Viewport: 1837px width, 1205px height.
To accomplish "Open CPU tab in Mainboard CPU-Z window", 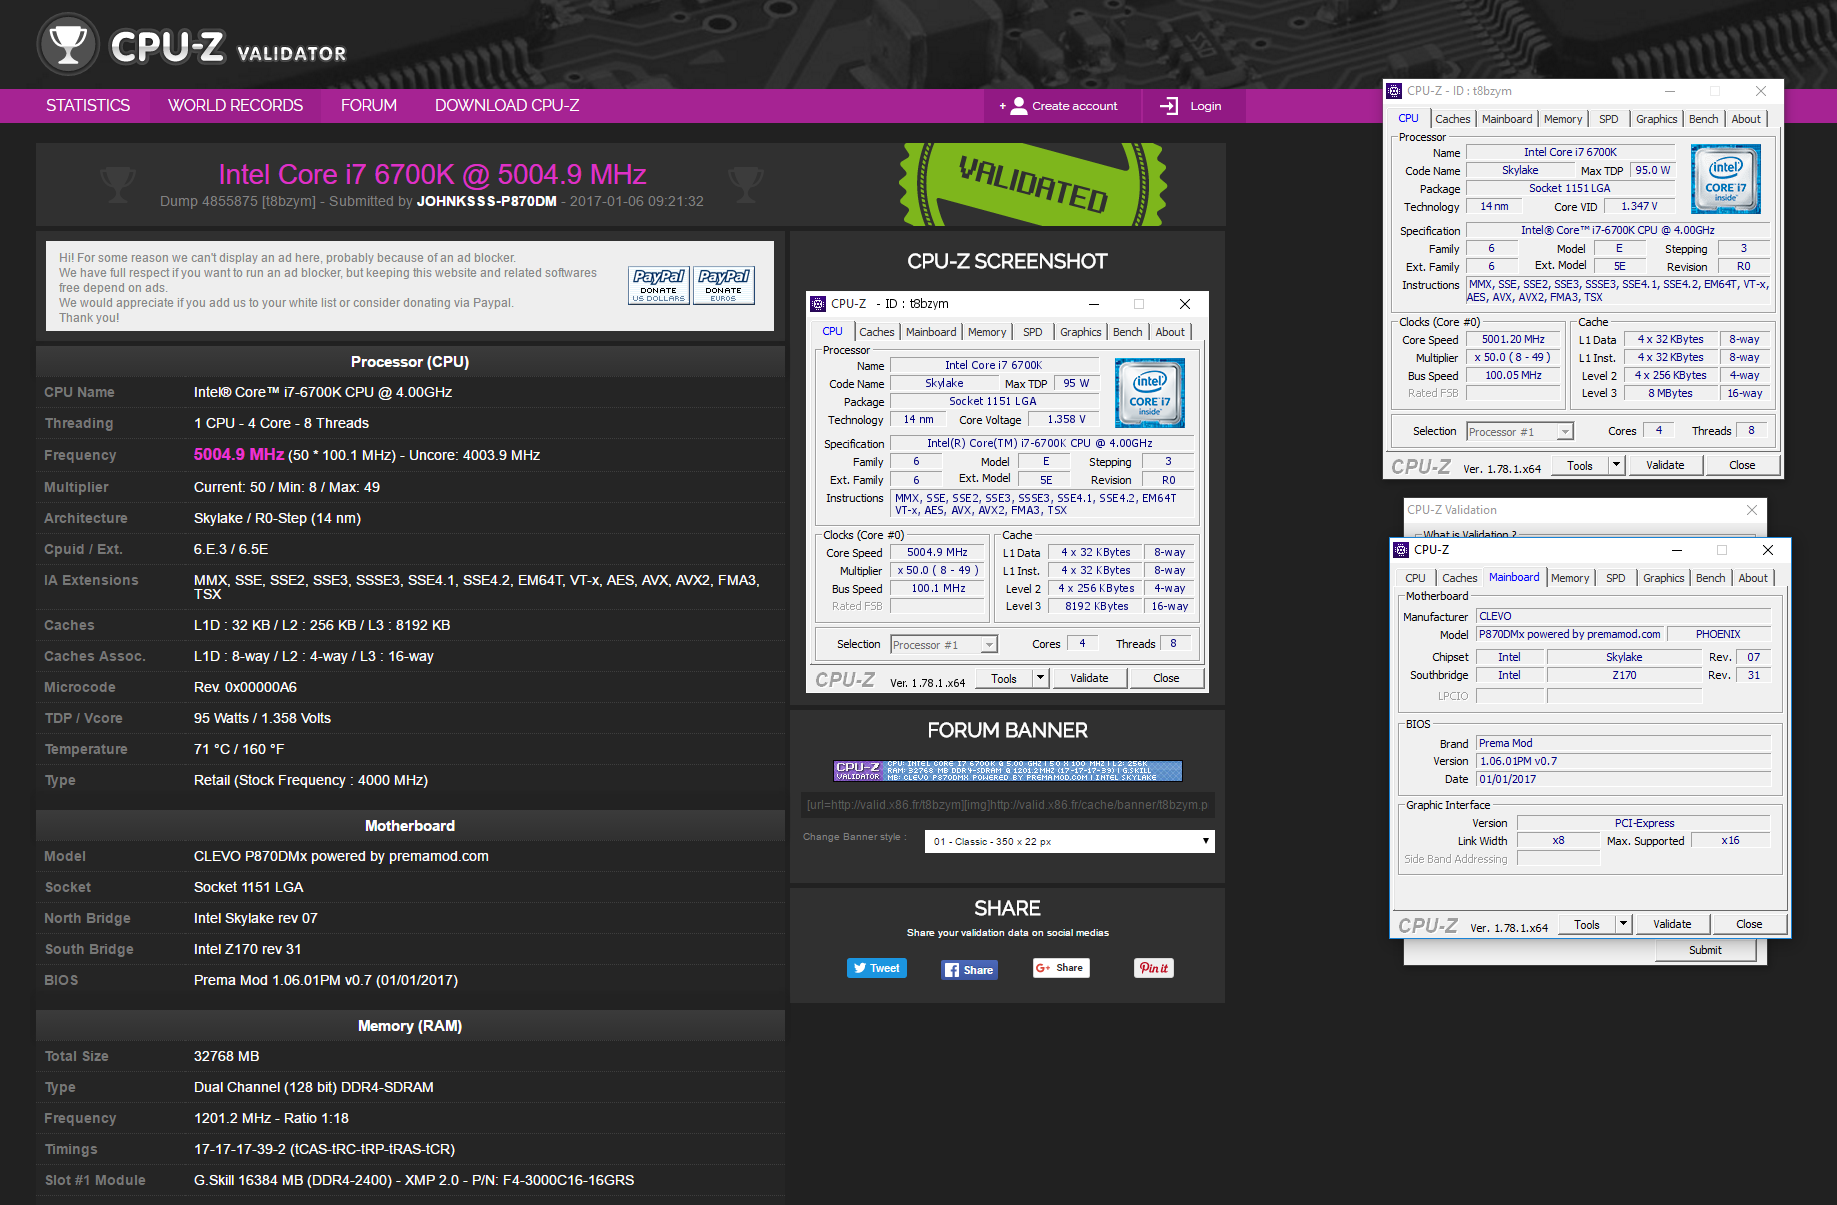I will (1415, 578).
